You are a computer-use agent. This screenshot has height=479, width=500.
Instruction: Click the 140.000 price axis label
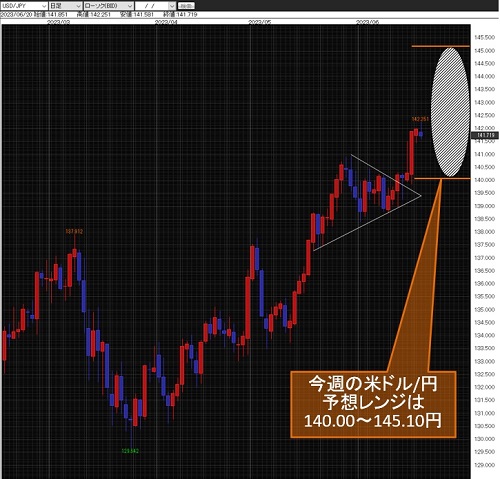485,180
